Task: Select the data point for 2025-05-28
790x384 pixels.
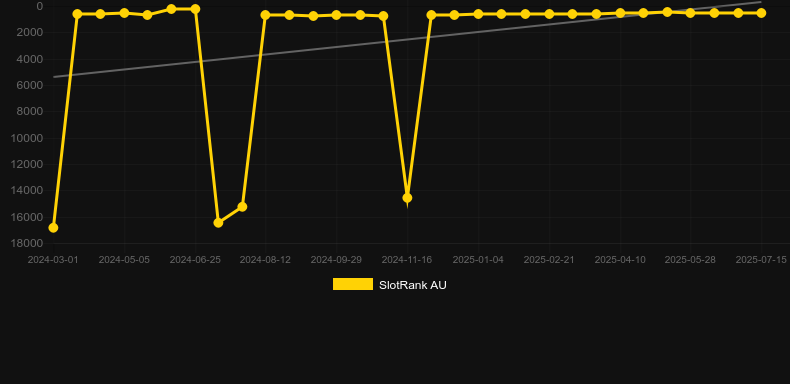Action: pos(690,13)
